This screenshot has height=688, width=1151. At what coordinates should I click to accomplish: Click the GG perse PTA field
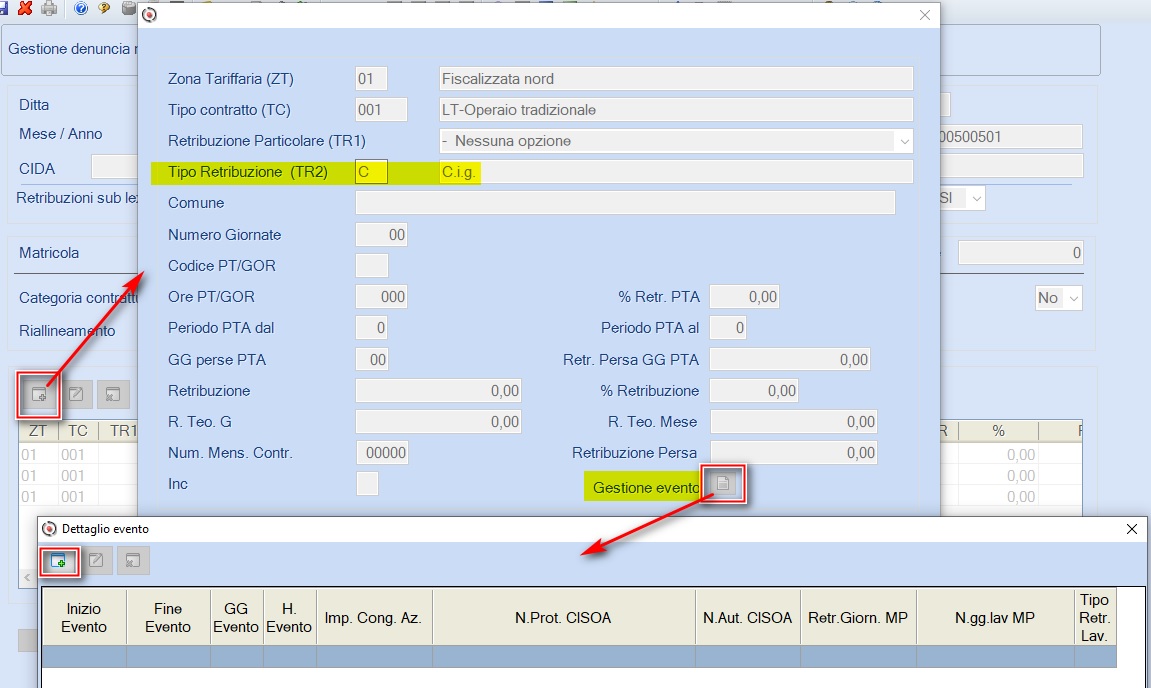point(371,360)
